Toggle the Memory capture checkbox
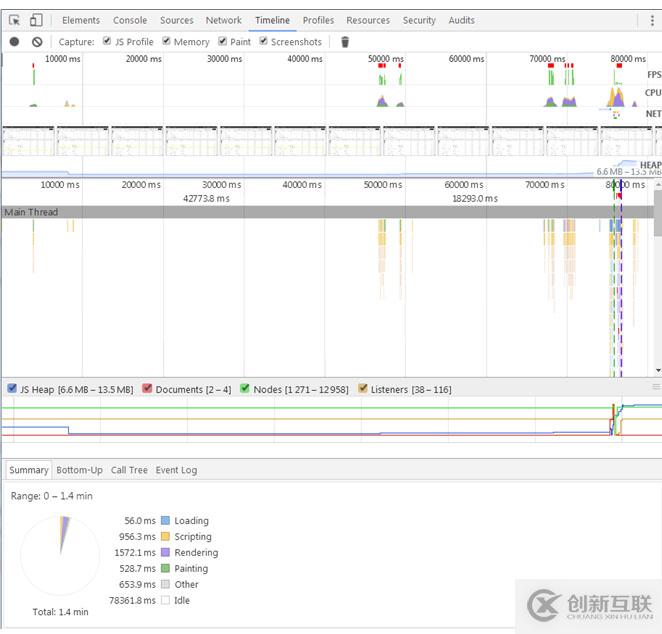This screenshot has height=634, width=662. (166, 41)
